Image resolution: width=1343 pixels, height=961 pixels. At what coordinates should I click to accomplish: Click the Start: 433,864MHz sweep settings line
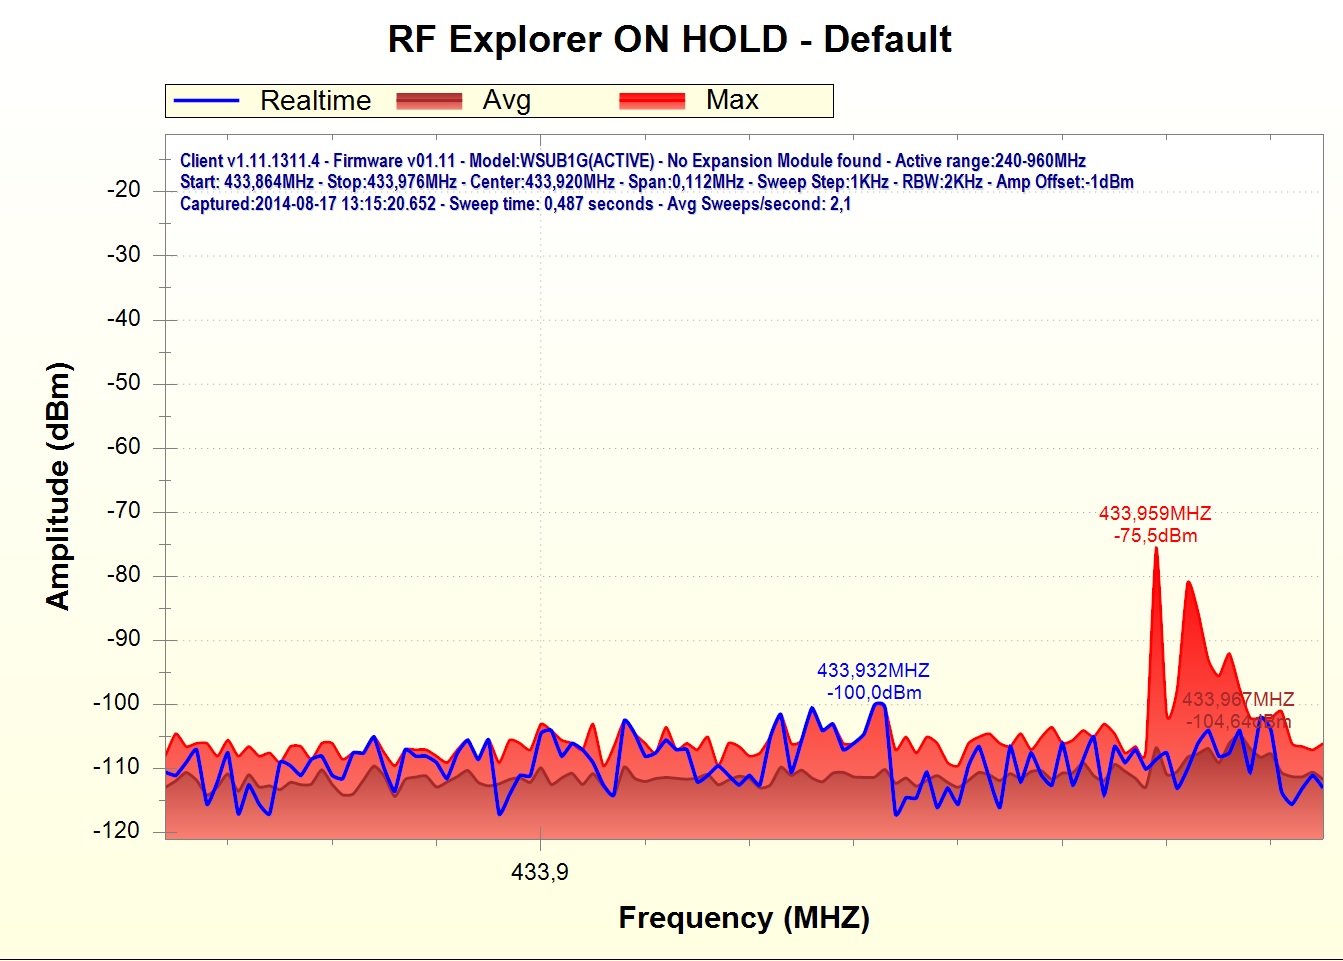tap(657, 182)
